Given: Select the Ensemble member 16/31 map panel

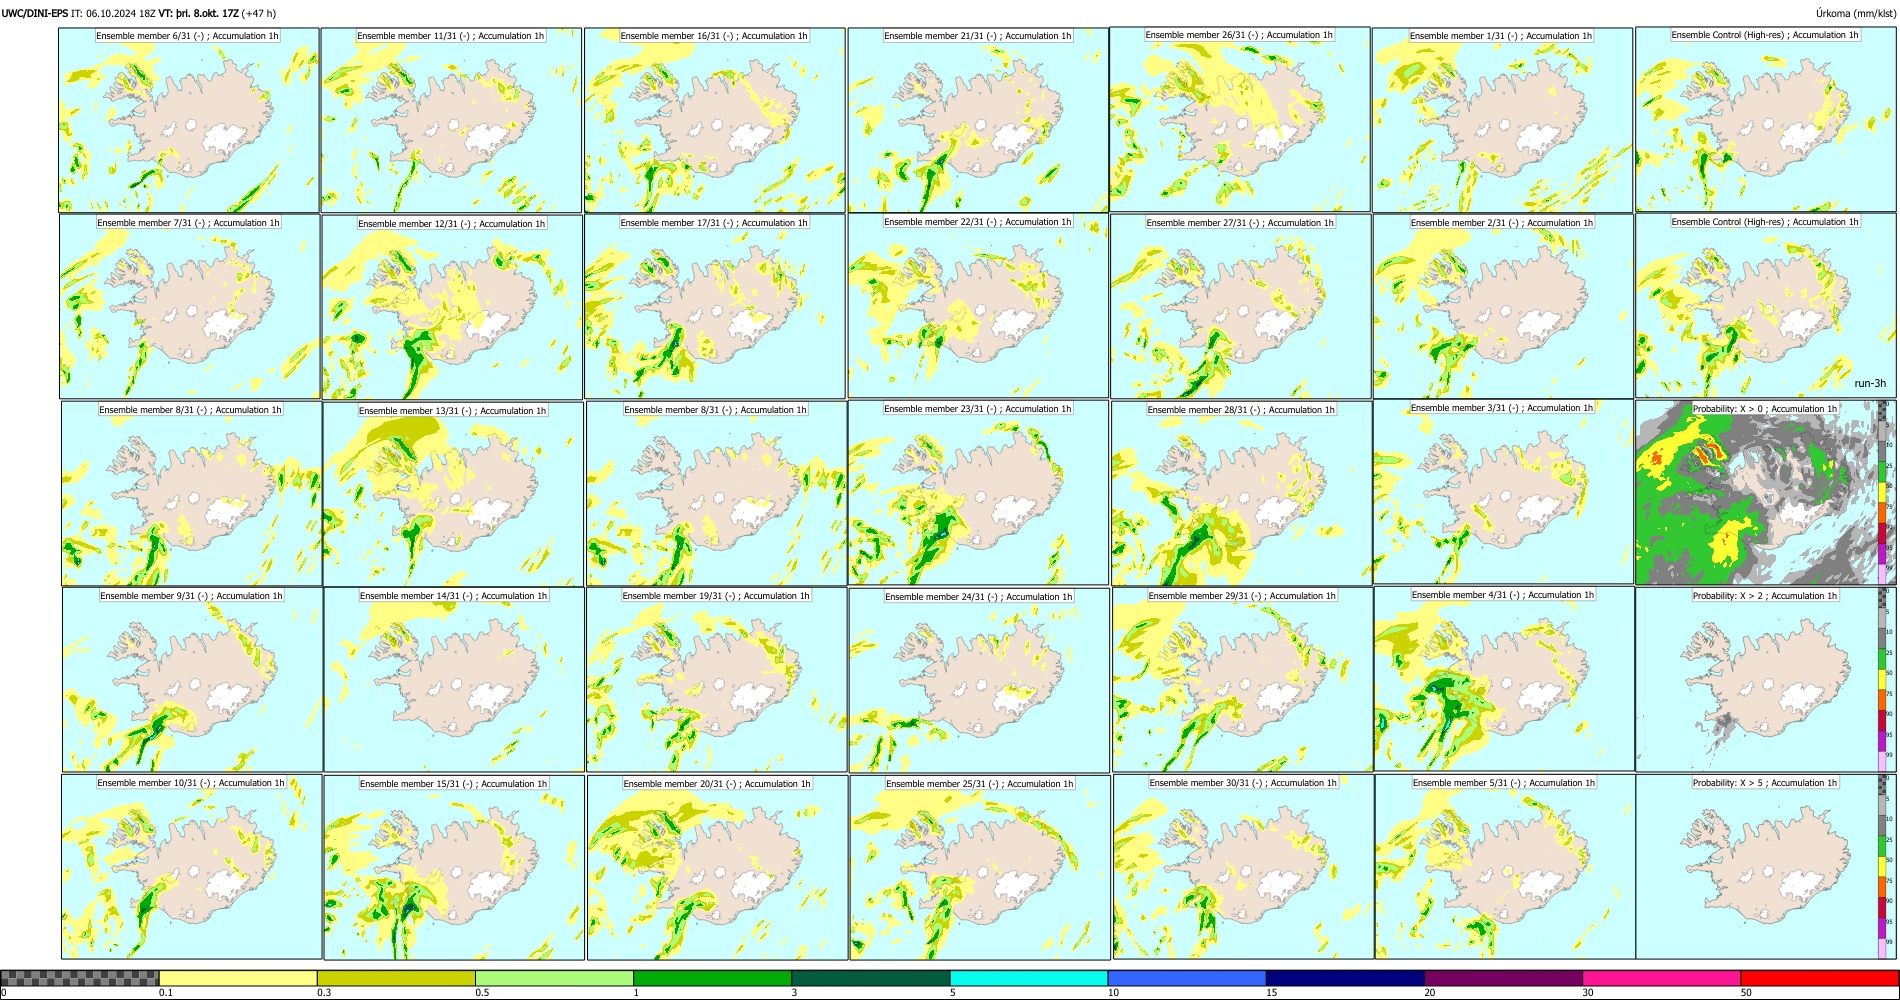Looking at the screenshot, I should click(715, 120).
